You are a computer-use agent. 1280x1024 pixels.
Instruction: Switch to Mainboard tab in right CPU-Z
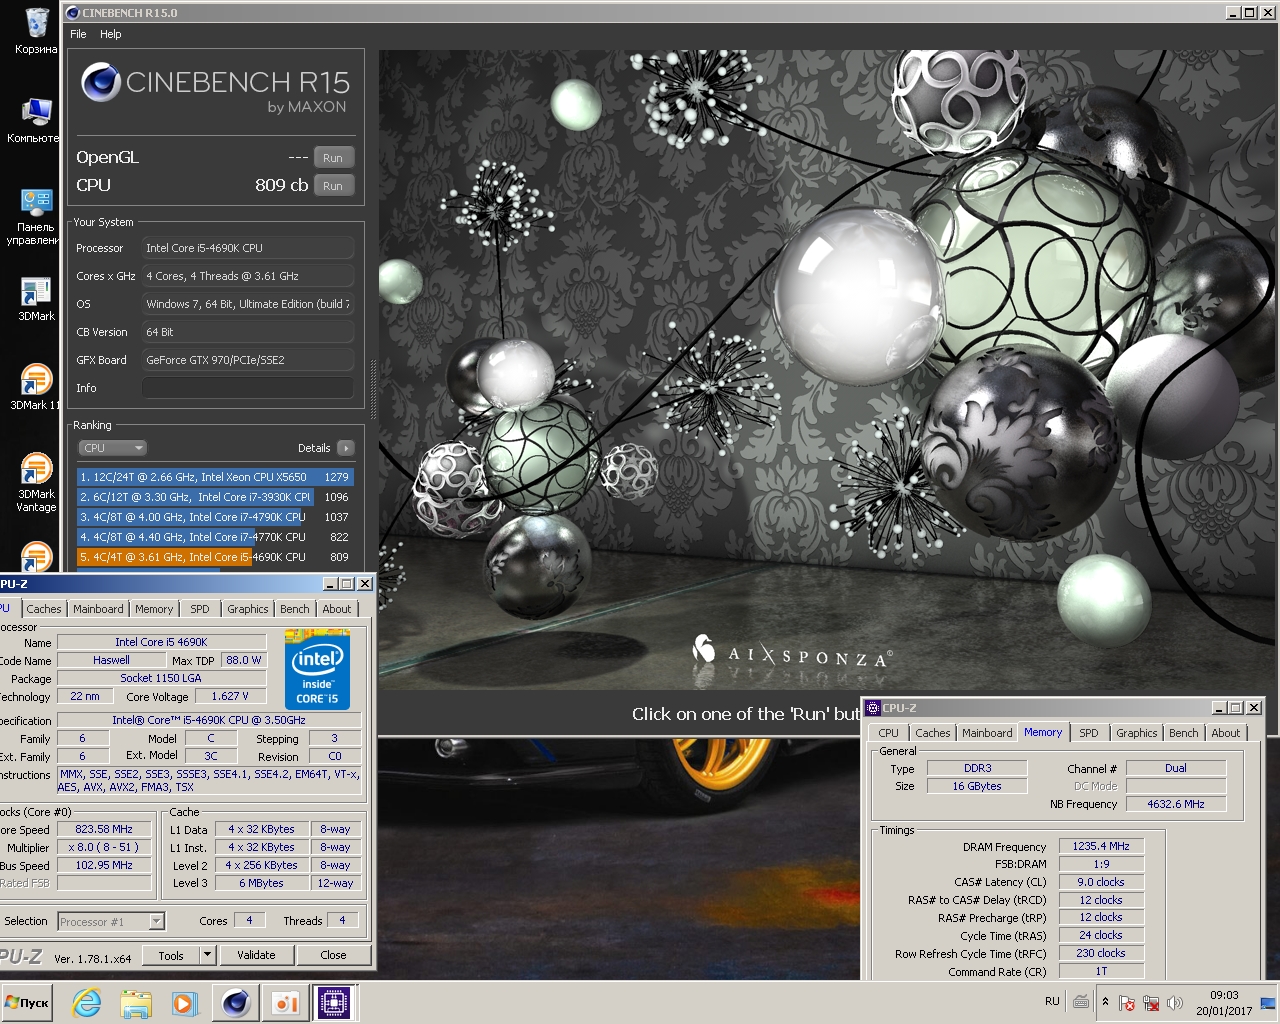point(987,733)
